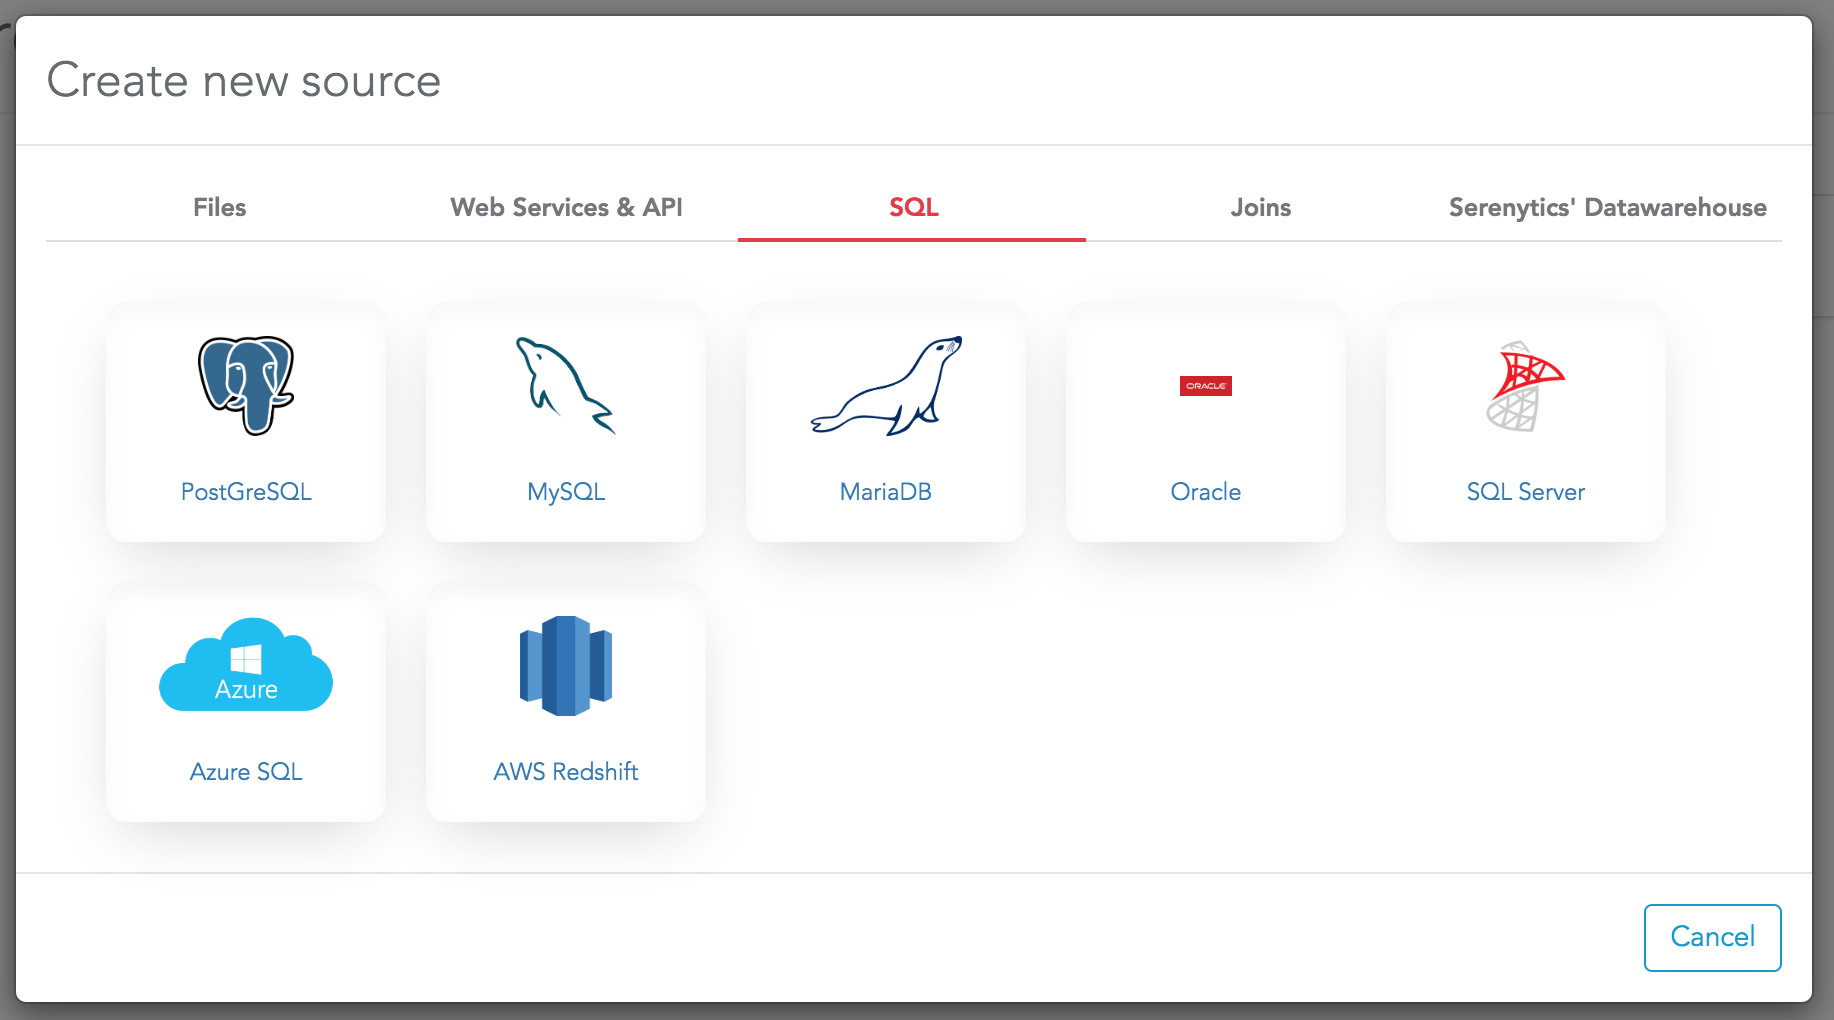The height and width of the screenshot is (1020, 1834).
Task: Click the MariaDB seal logo
Action: click(x=886, y=386)
